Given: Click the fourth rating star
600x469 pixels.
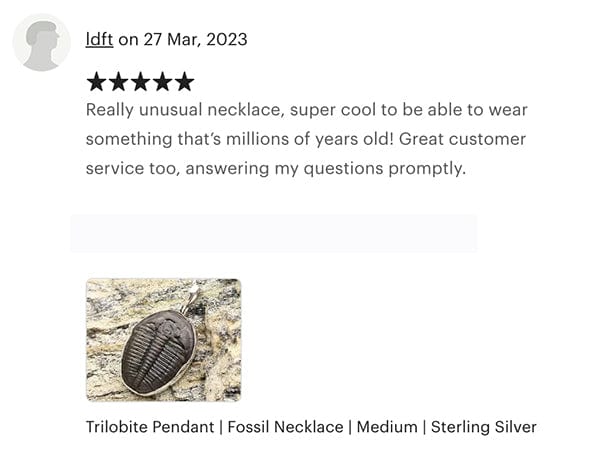Looking at the screenshot, I should [x=162, y=82].
